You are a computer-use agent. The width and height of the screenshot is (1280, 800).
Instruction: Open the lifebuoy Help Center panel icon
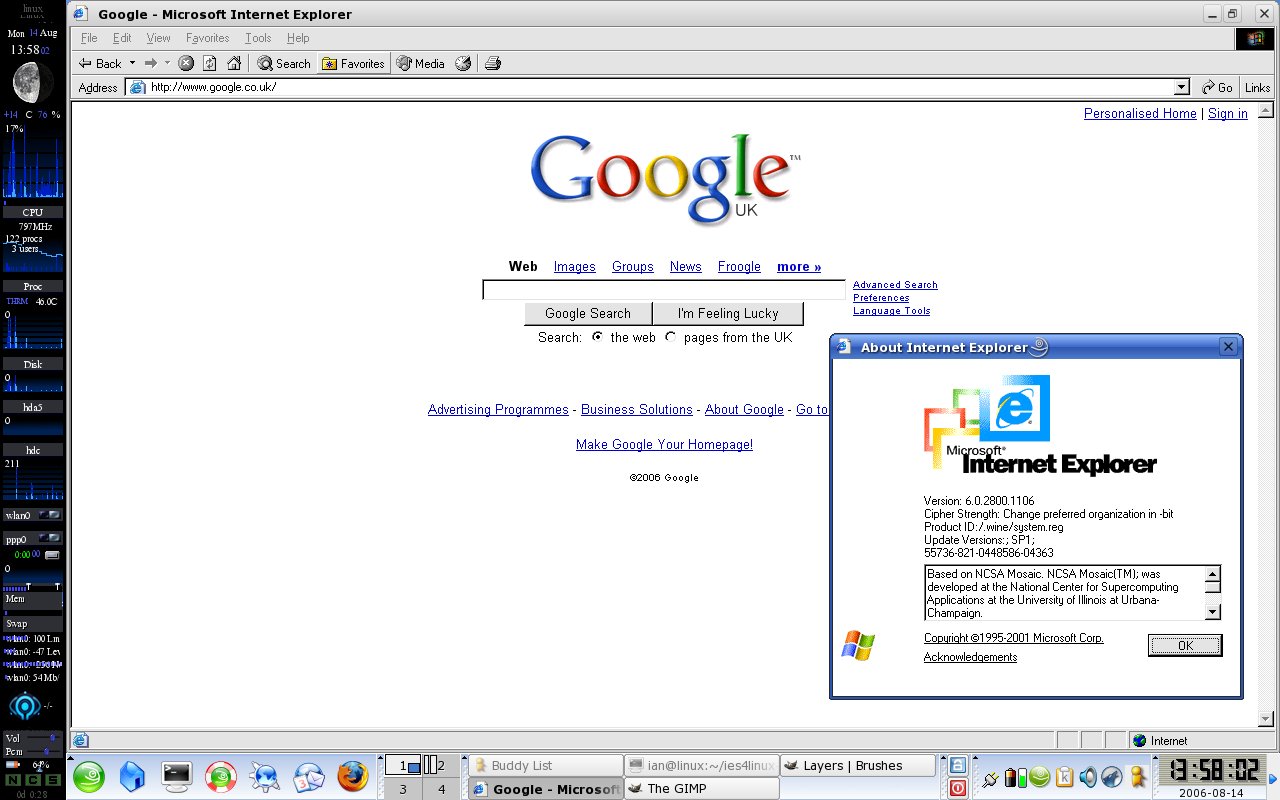point(221,776)
